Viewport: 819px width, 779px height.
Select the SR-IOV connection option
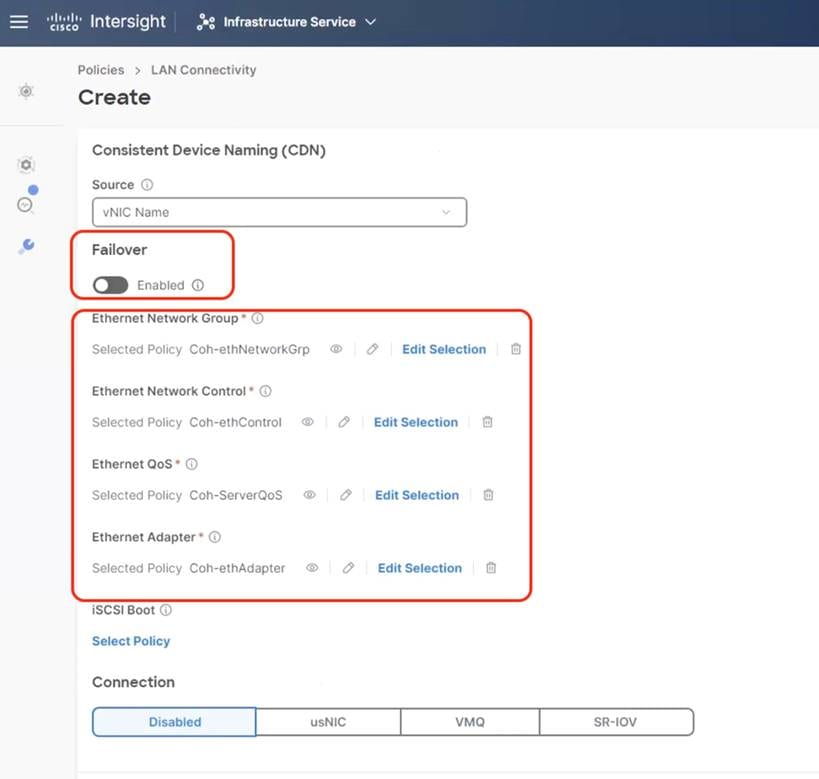(616, 721)
